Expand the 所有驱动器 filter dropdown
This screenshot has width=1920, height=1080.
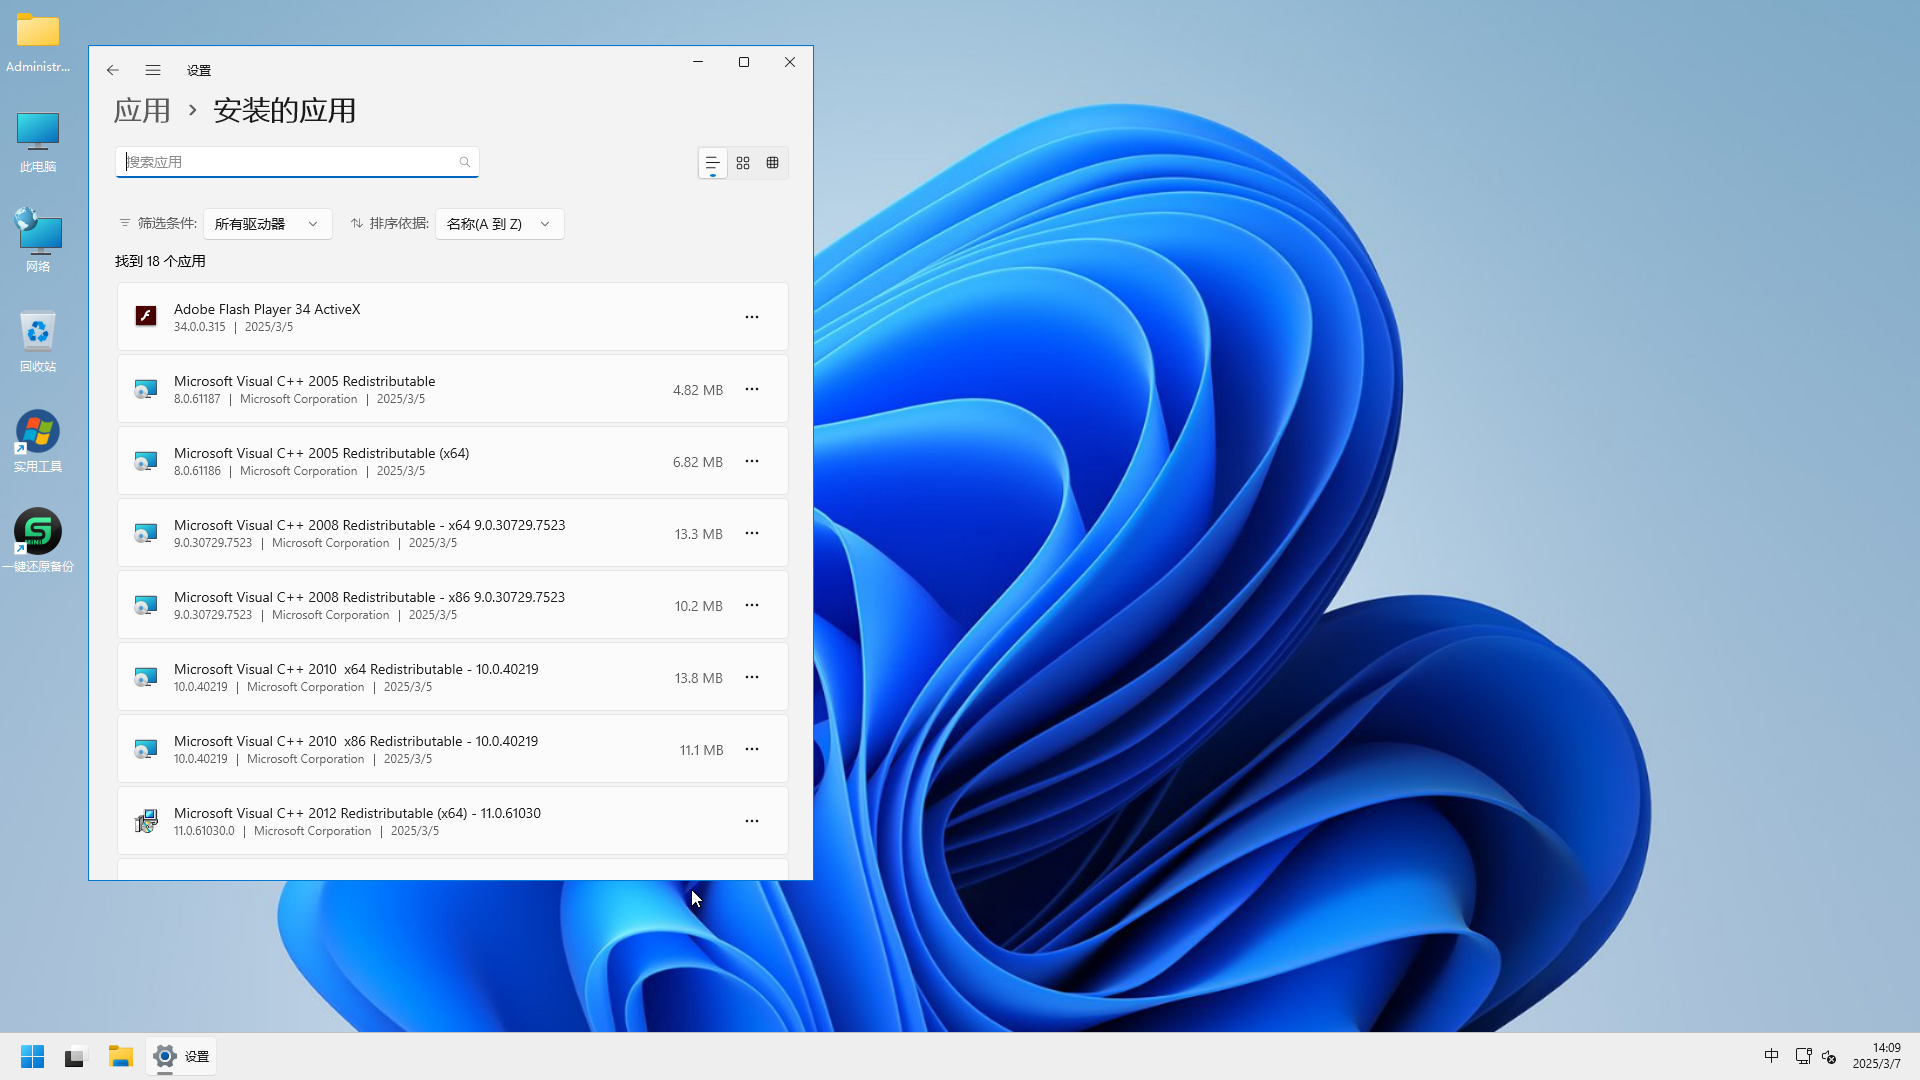click(267, 224)
